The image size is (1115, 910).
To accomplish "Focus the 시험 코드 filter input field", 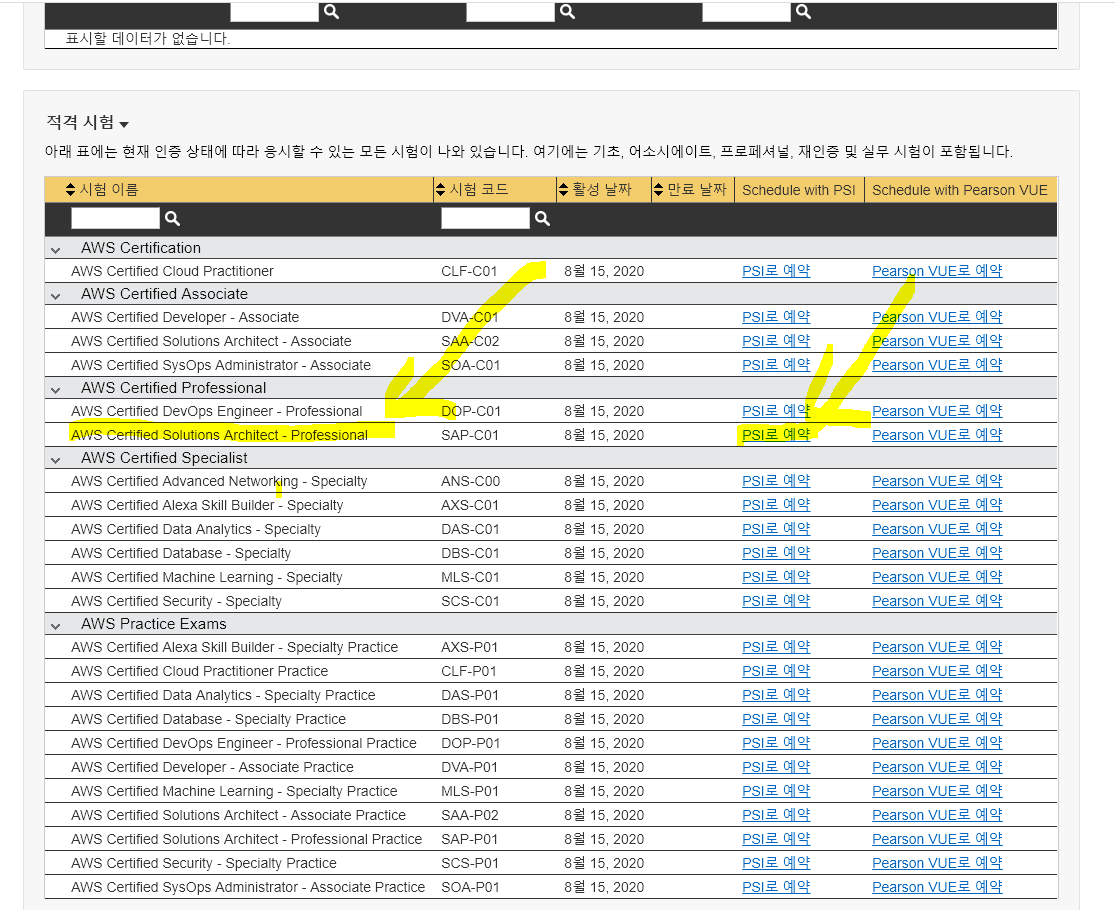I will click(486, 218).
